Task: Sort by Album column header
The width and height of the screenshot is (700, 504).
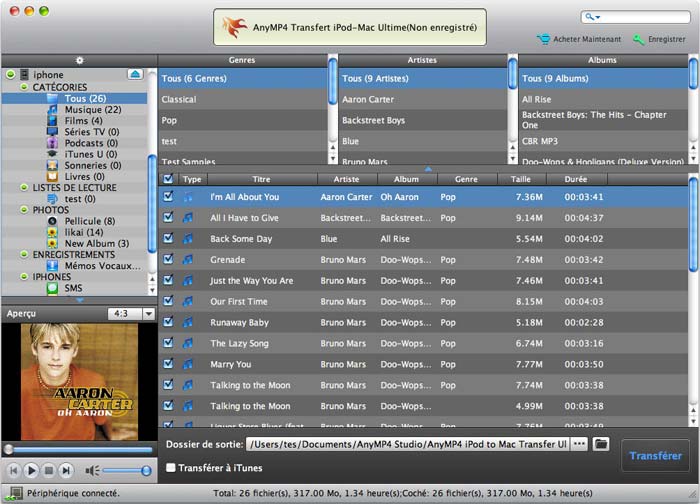Action: click(x=406, y=179)
